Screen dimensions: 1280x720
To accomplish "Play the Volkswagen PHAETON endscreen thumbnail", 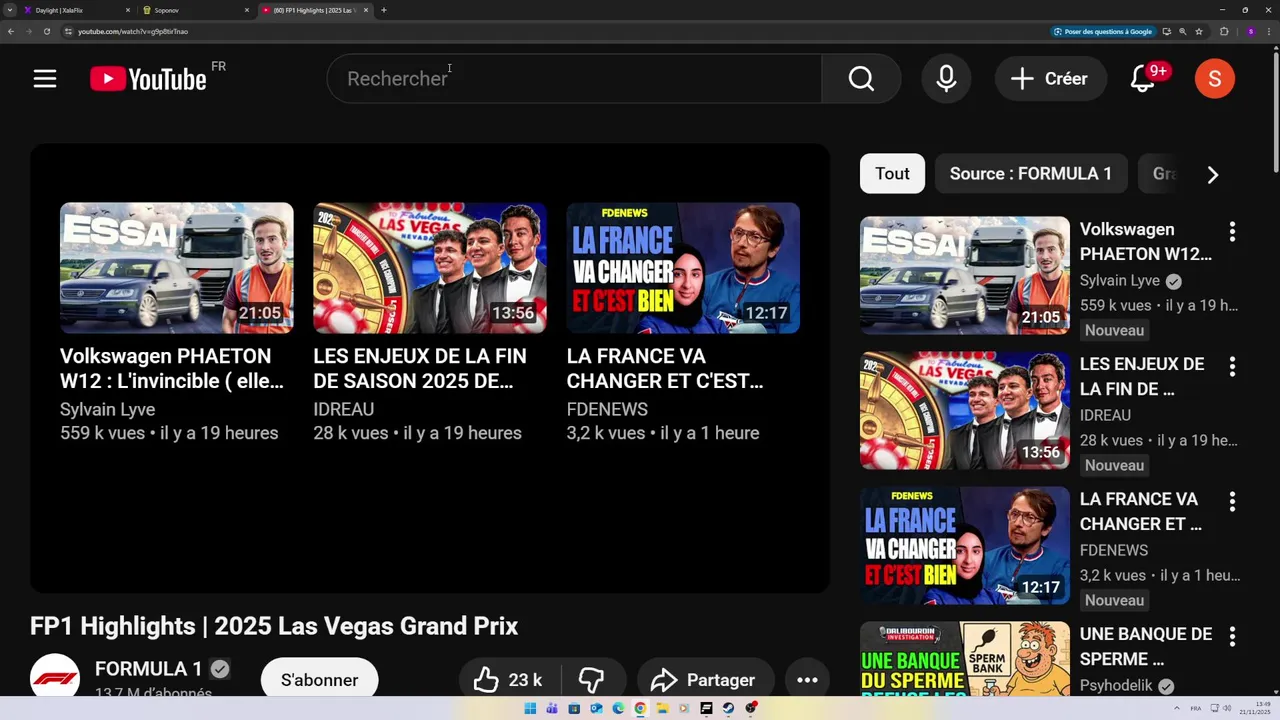I will point(177,268).
